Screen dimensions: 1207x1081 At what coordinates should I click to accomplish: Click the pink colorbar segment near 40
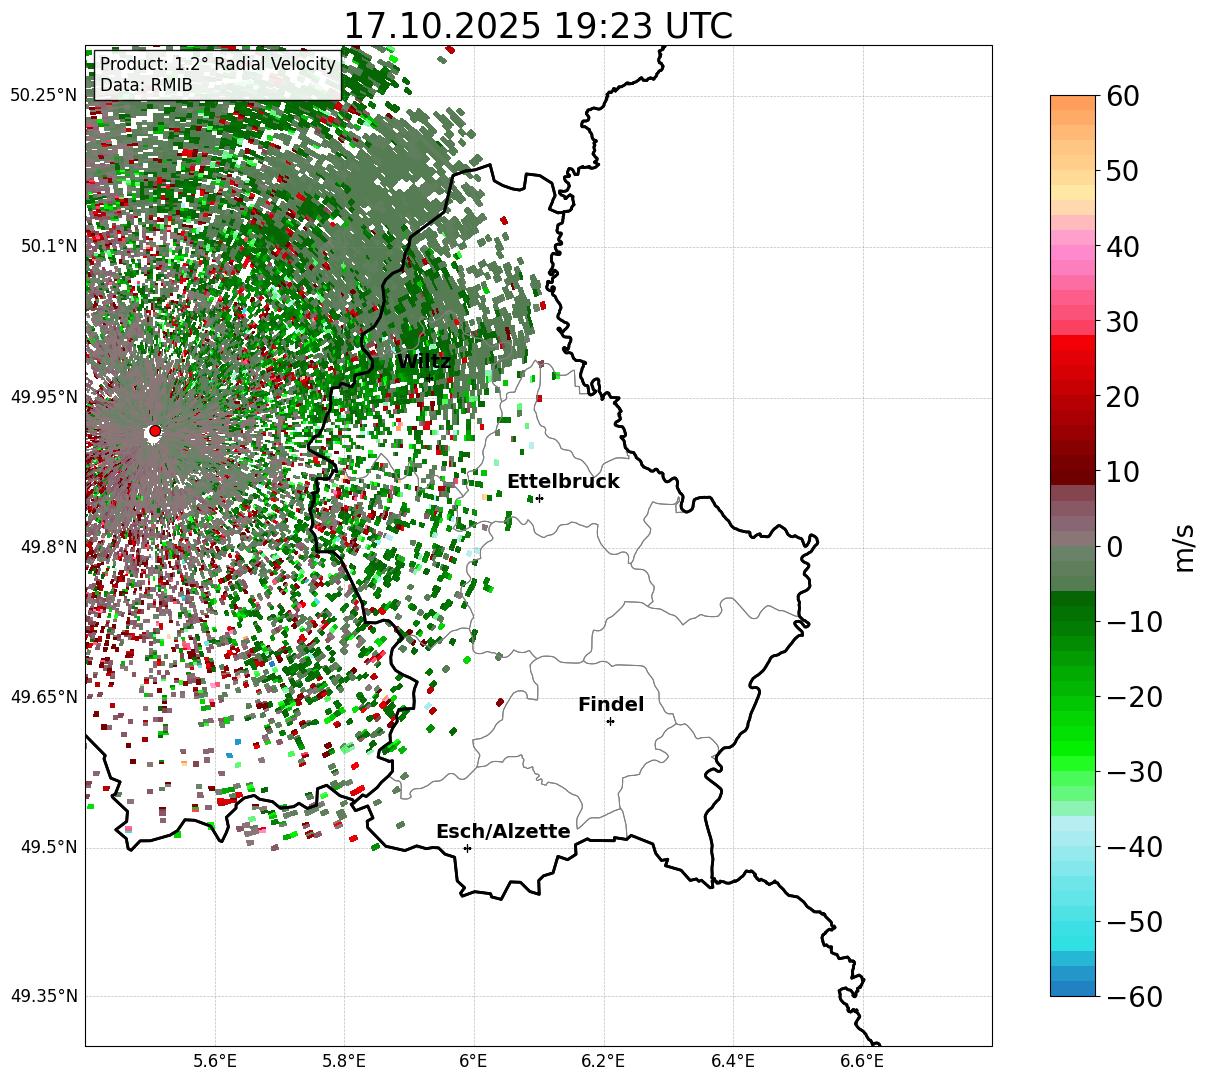tap(1073, 252)
